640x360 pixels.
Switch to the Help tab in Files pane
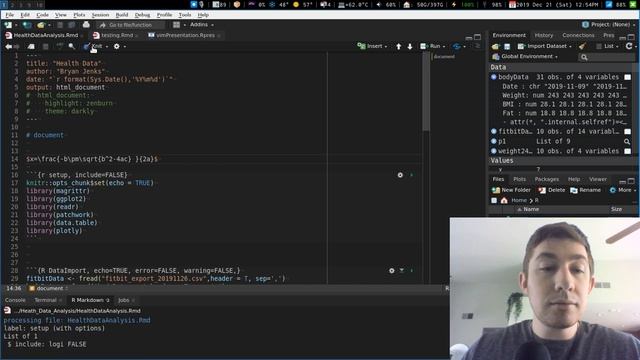point(574,180)
